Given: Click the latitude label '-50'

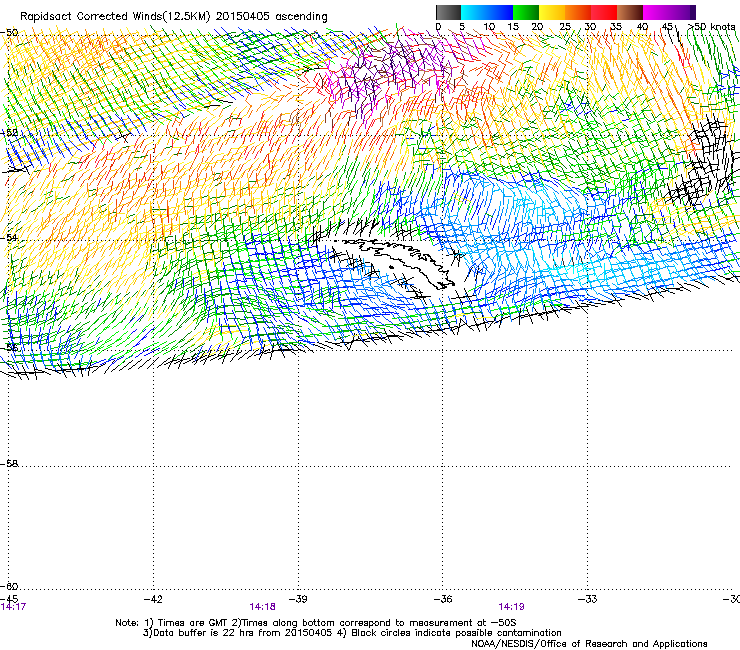Looking at the screenshot, I should click(9, 33).
